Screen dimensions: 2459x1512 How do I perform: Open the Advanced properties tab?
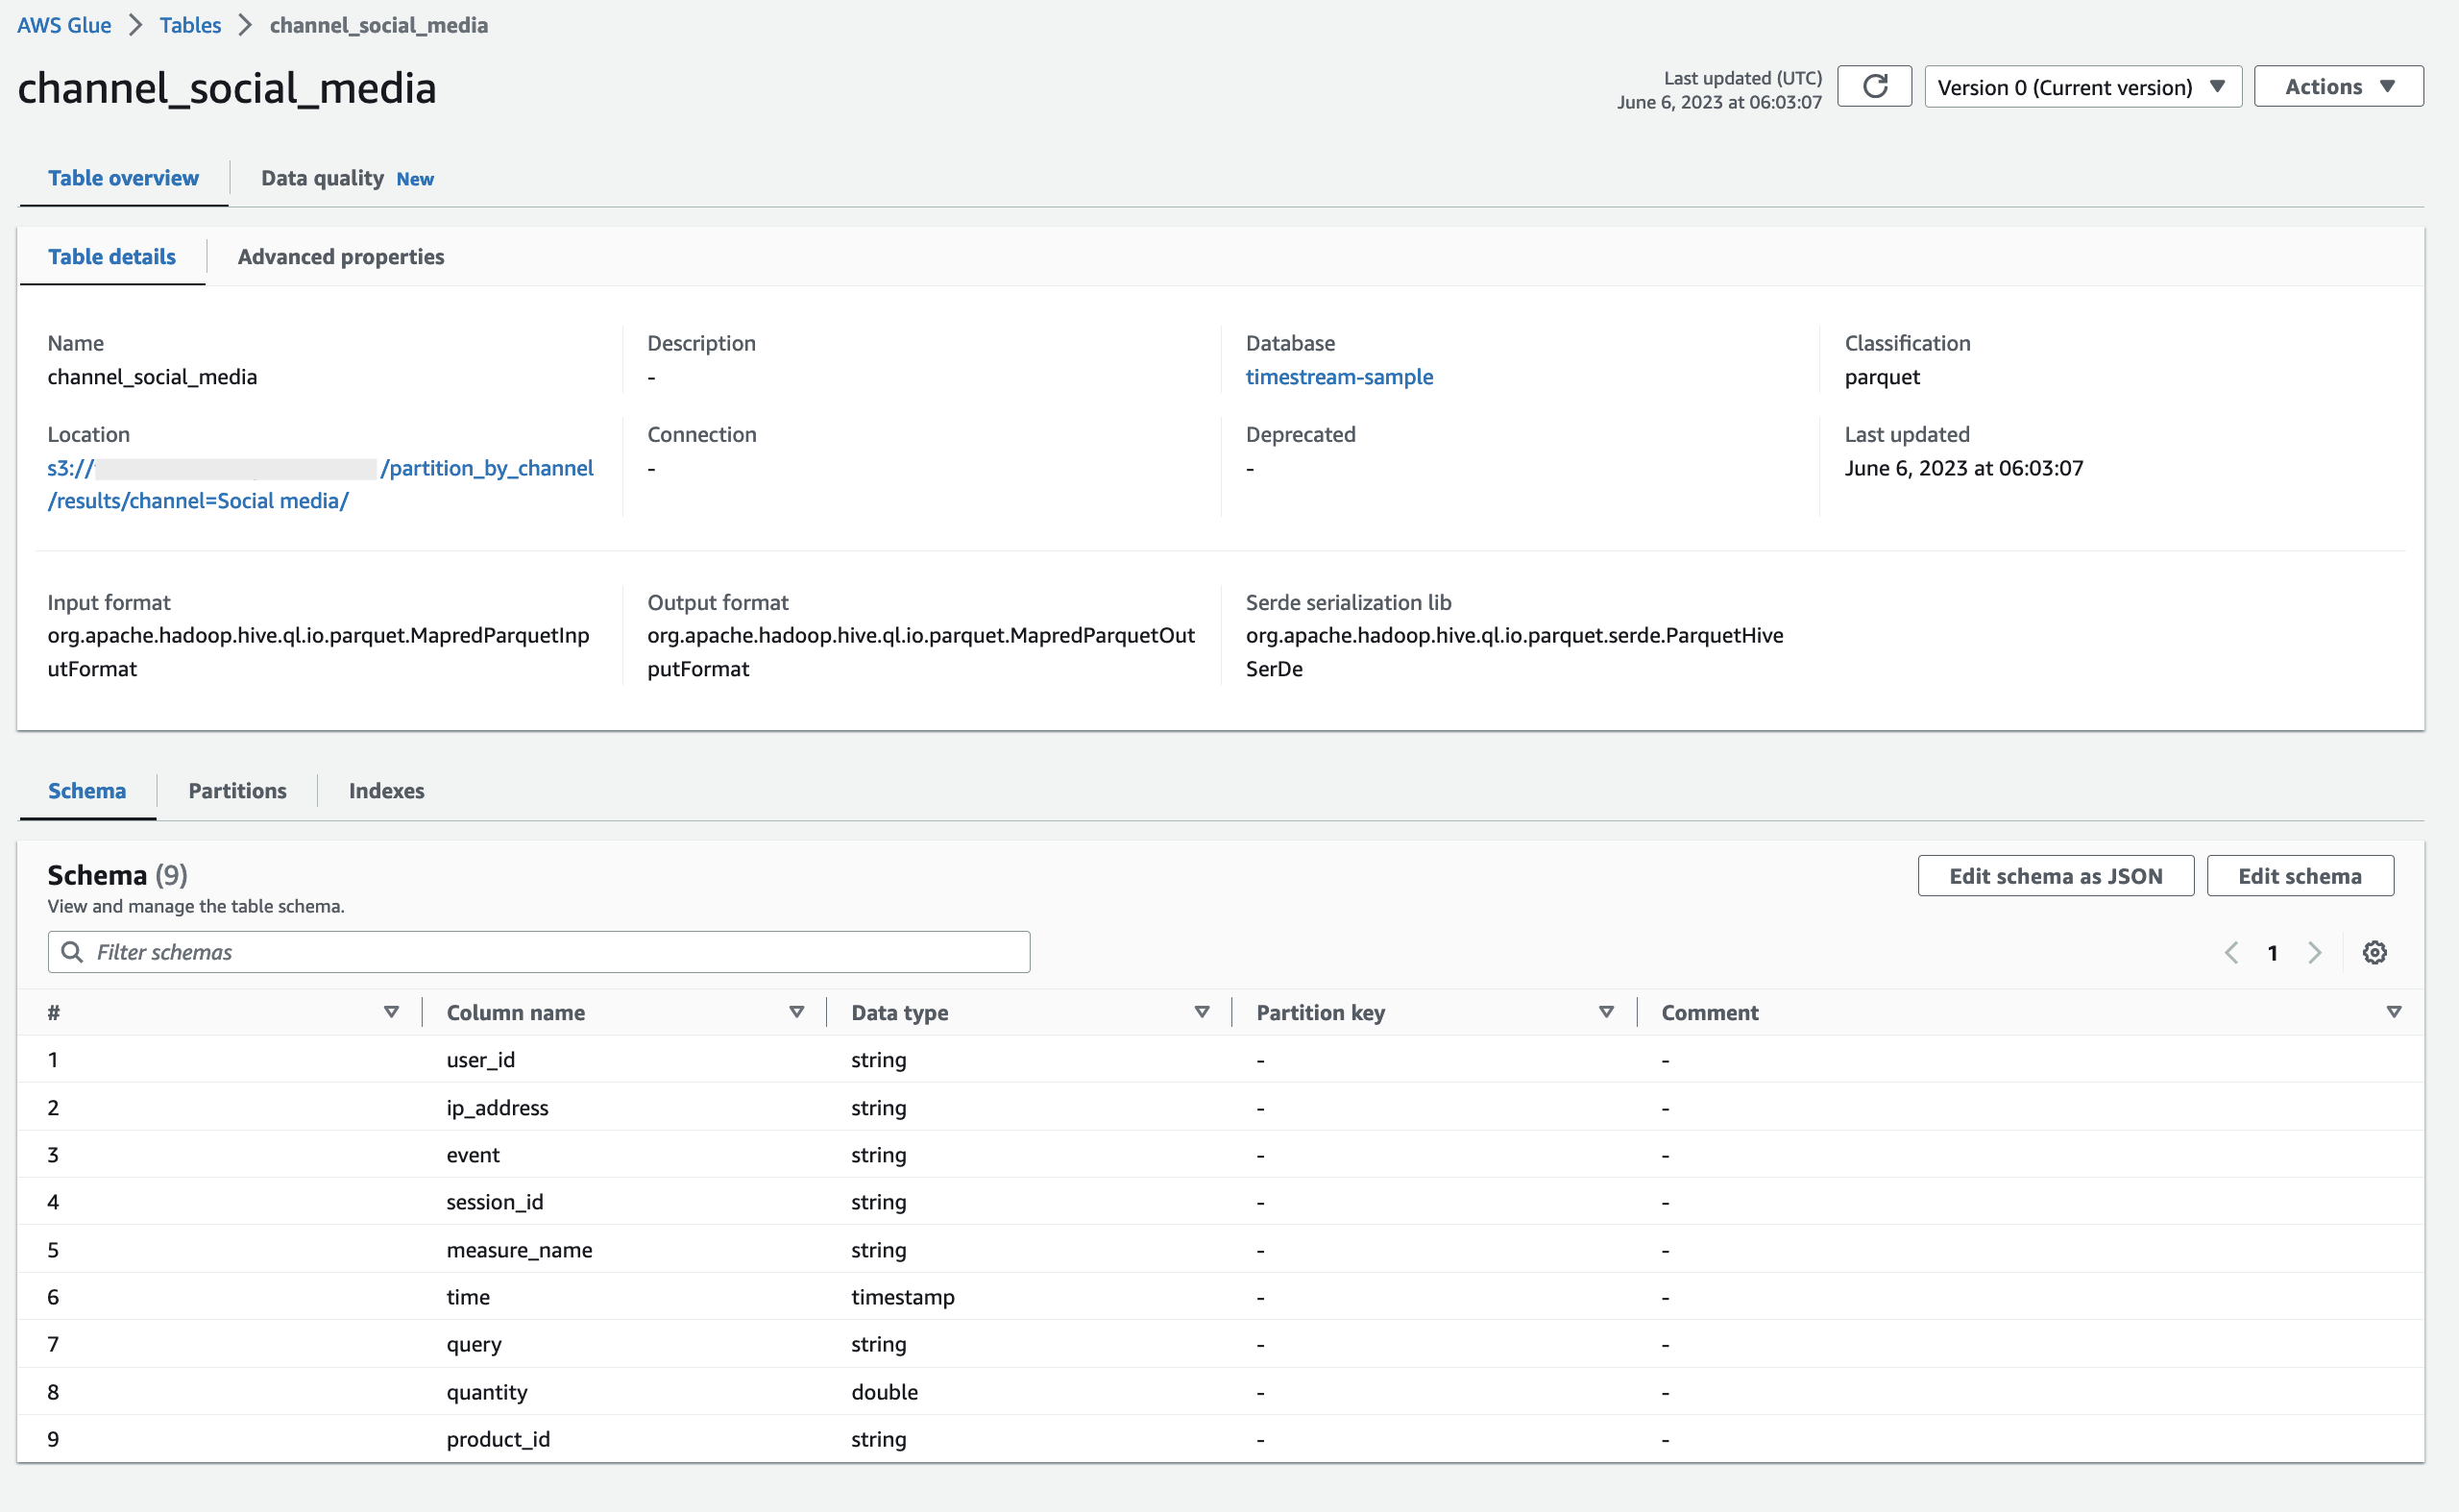pyautogui.click(x=340, y=257)
